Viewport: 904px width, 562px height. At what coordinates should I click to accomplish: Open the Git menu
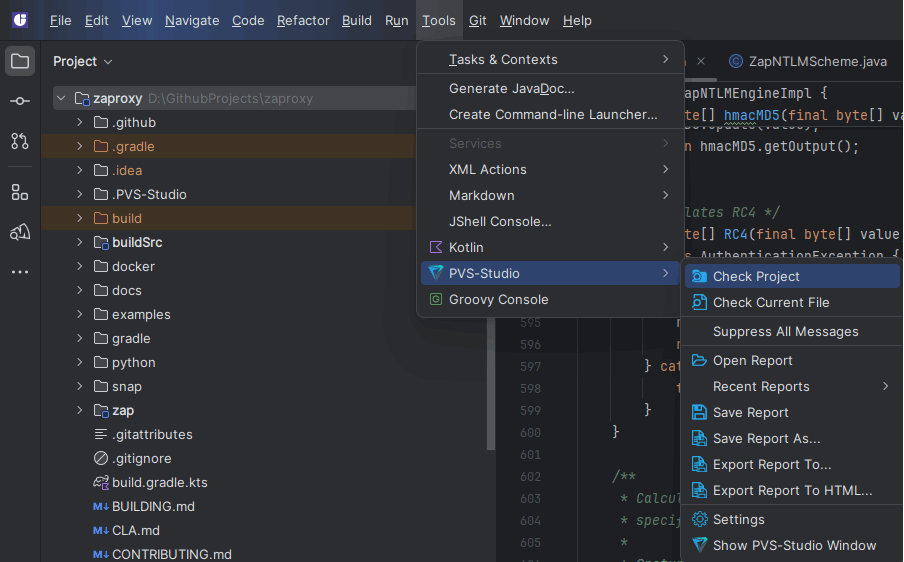pyautogui.click(x=478, y=20)
